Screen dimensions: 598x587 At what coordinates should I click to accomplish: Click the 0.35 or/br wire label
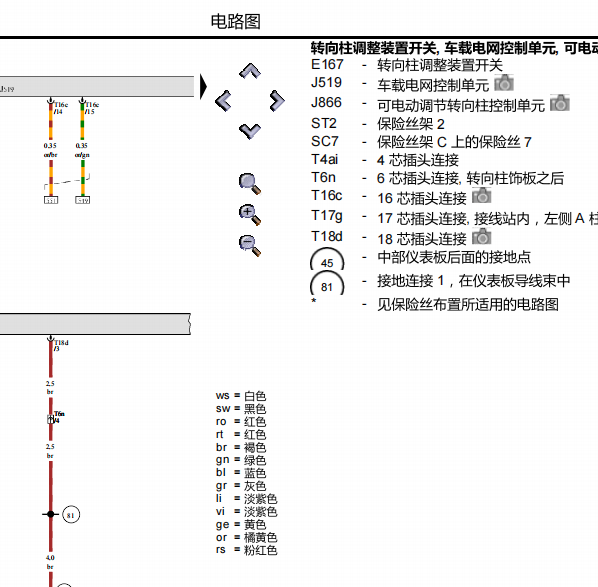coord(50,150)
